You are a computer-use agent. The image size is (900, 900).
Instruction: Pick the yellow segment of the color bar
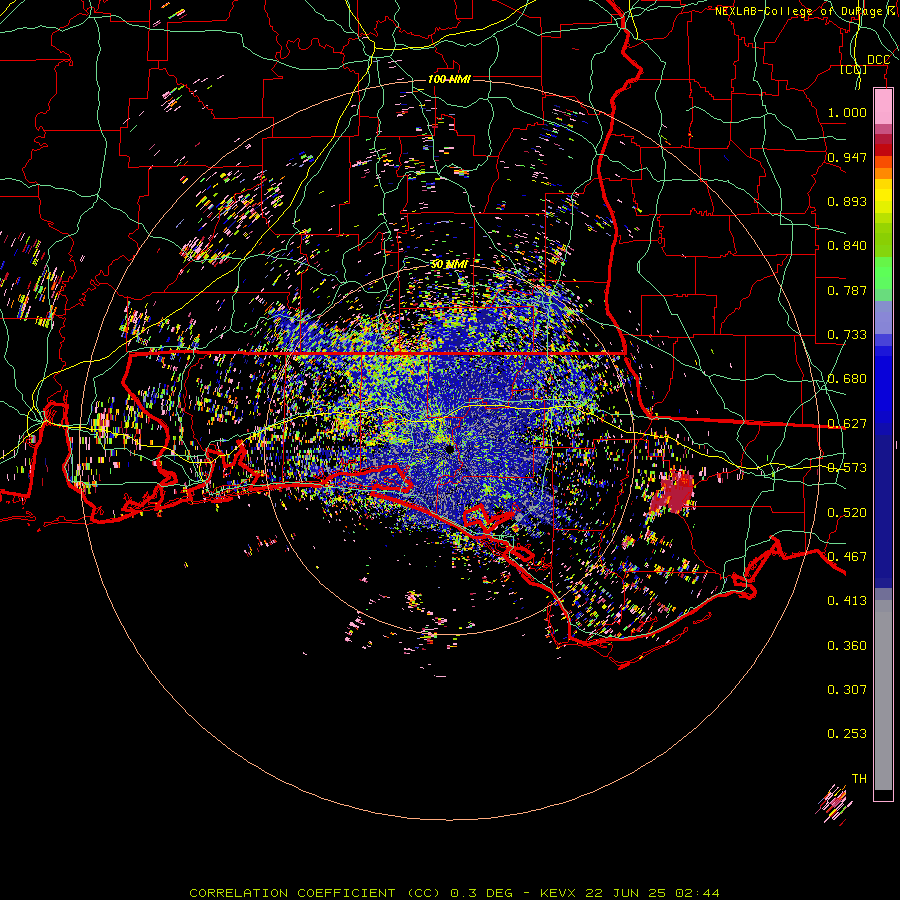tap(883, 201)
